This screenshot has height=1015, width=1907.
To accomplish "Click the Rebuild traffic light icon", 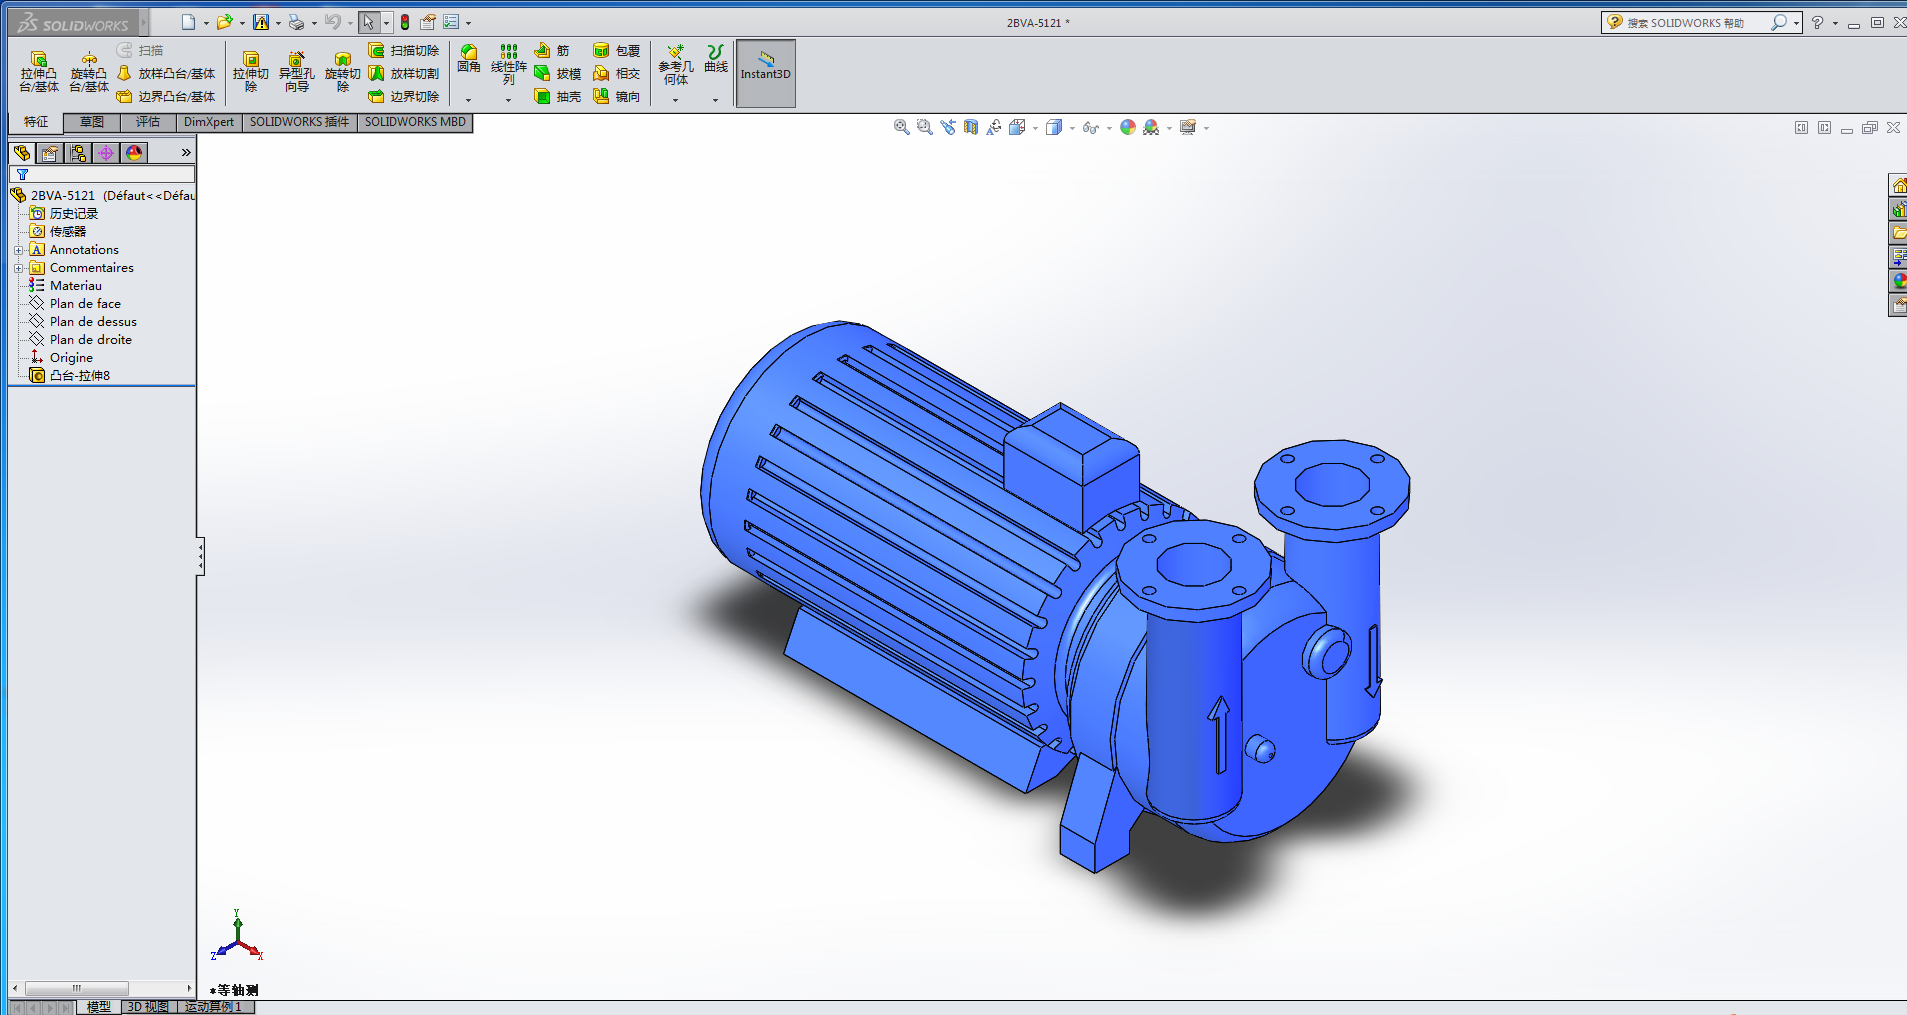I will tap(405, 22).
